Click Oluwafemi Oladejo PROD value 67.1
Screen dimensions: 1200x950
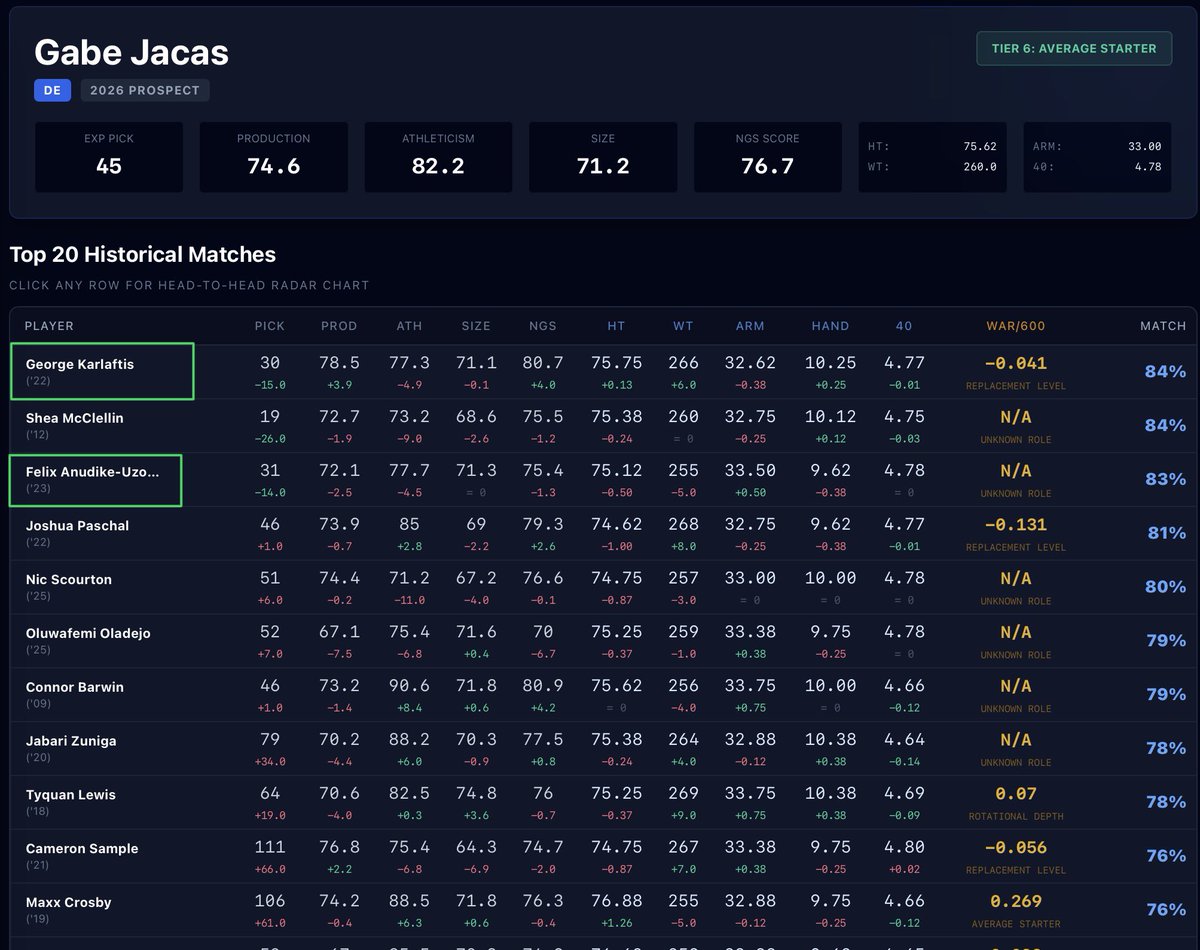pos(338,632)
